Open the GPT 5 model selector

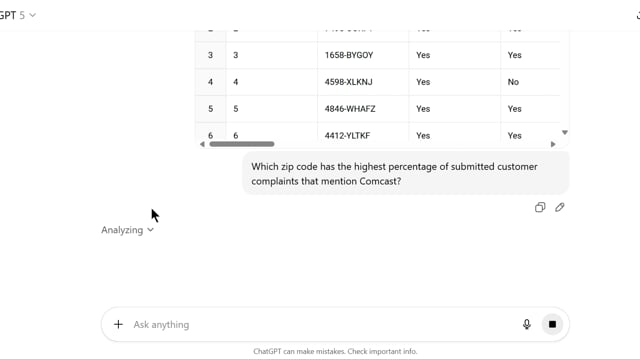click(18, 15)
